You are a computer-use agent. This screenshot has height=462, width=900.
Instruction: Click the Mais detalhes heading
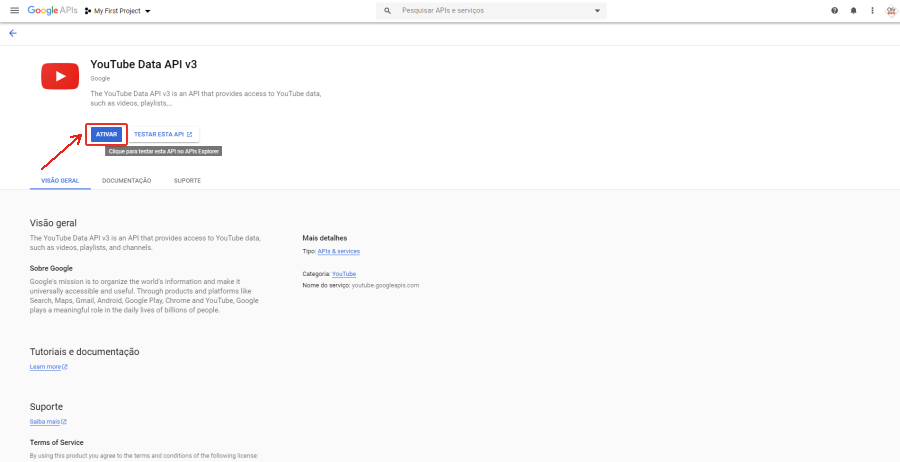(325, 238)
